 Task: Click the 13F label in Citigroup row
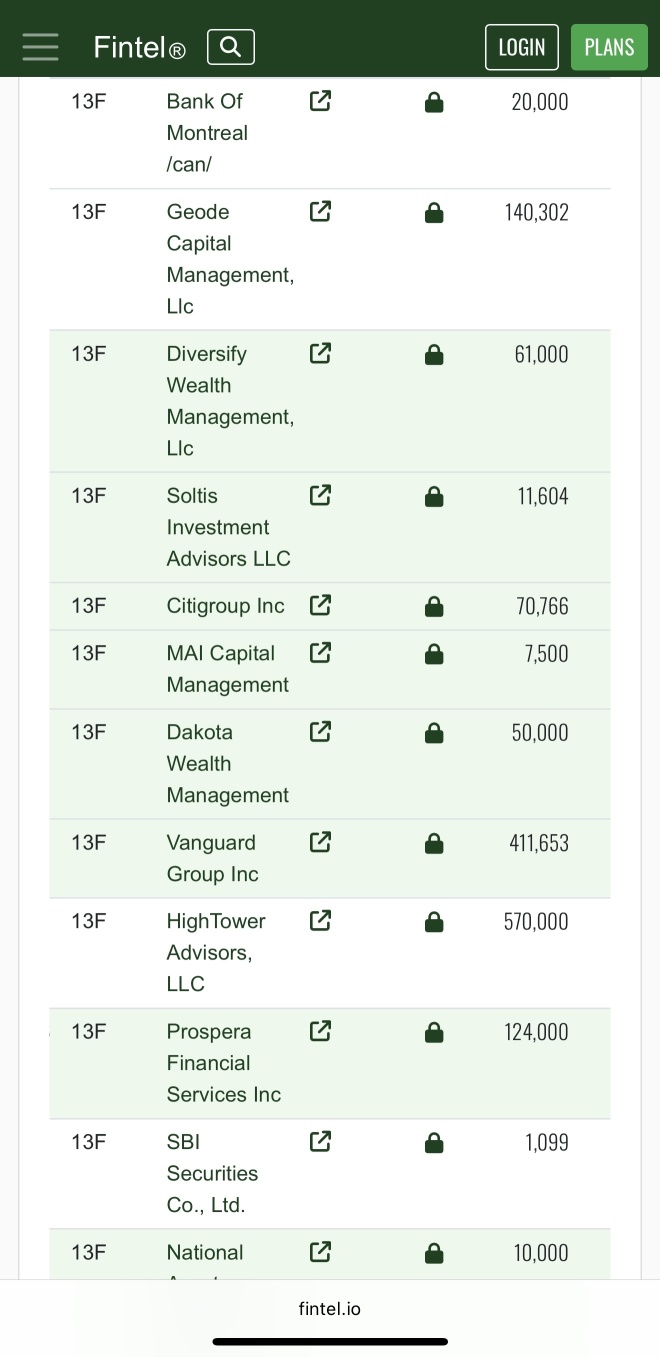click(88, 606)
